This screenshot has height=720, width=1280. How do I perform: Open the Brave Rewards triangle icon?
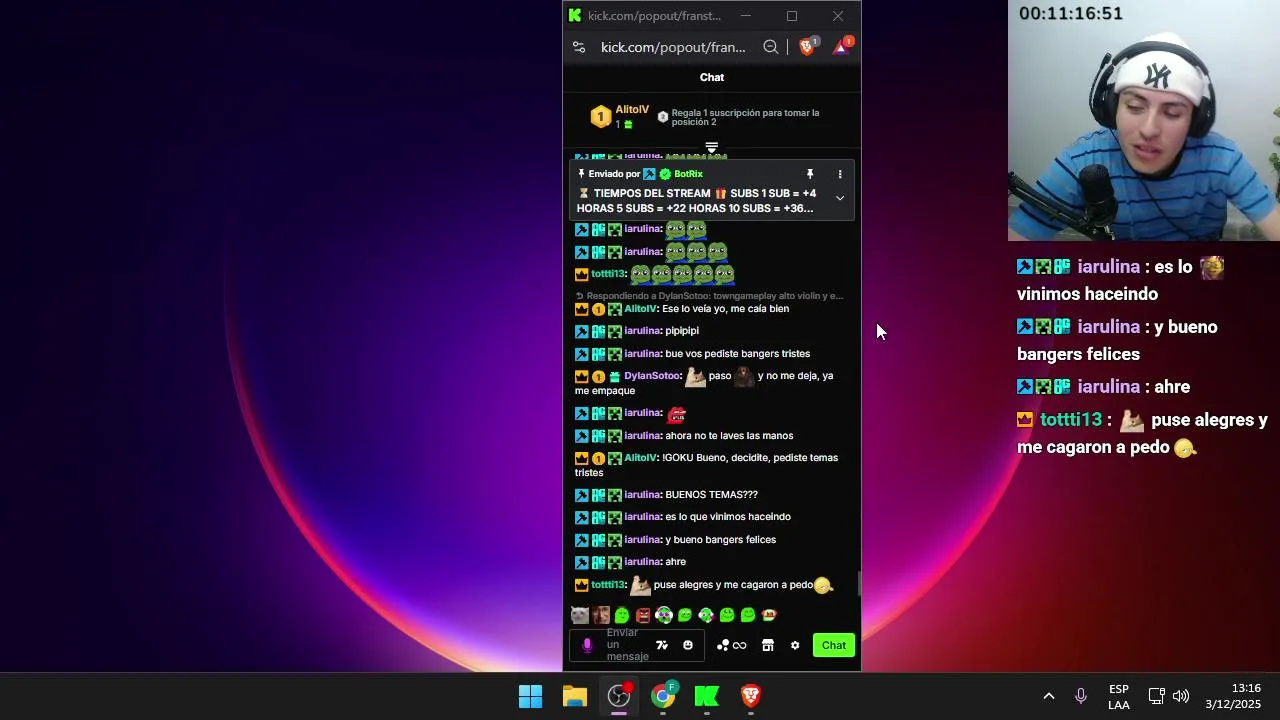click(x=842, y=46)
